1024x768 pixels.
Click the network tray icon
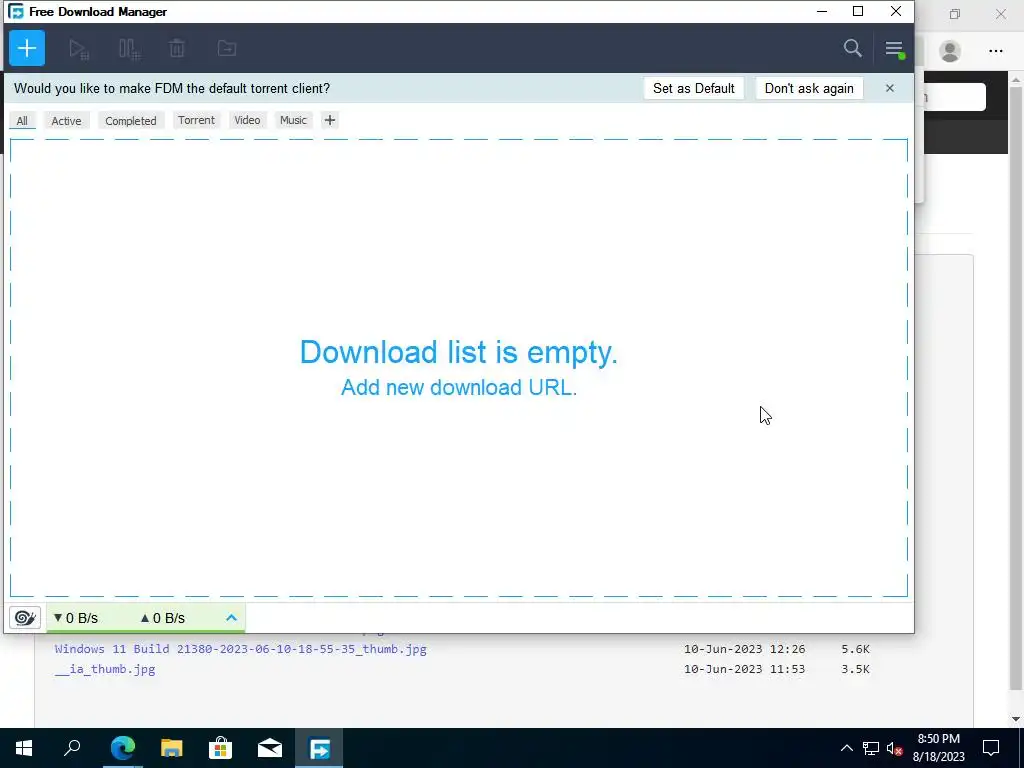tap(871, 748)
